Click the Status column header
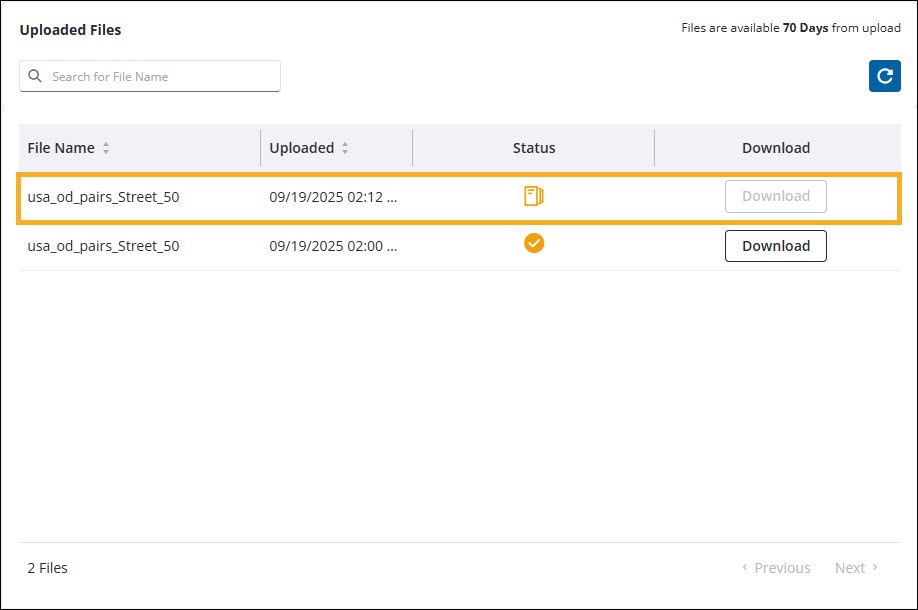The width and height of the screenshot is (918, 610). tap(534, 147)
